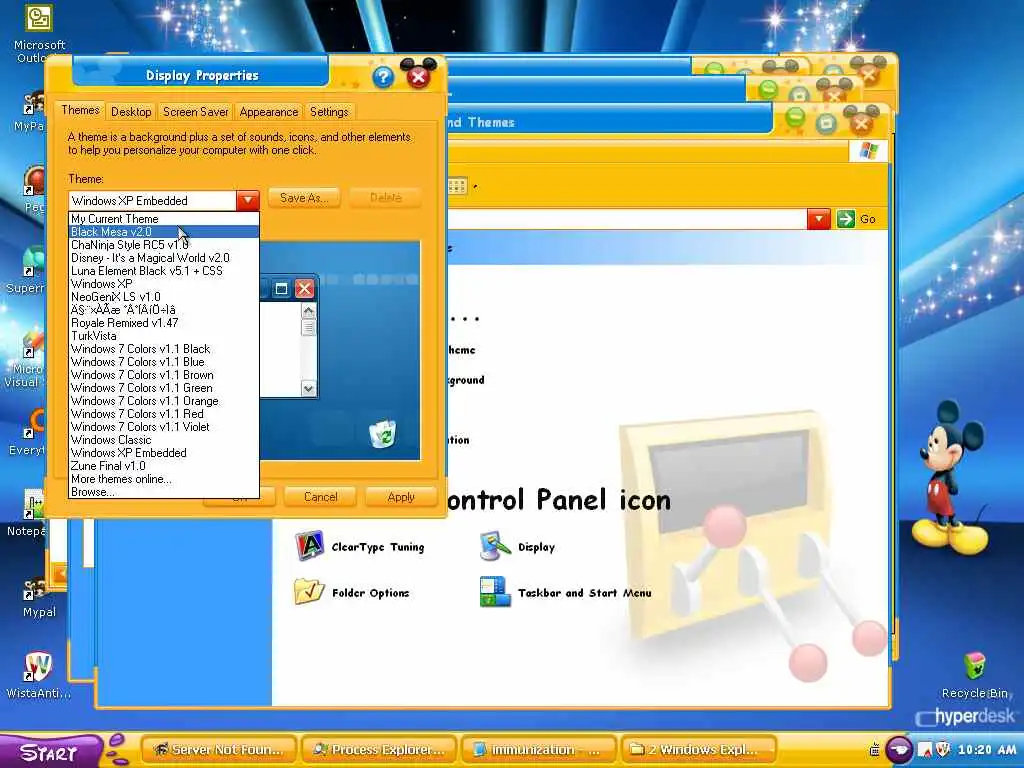Click Browse... at list bottom
Screen dimensions: 1024x768
tap(164, 492)
